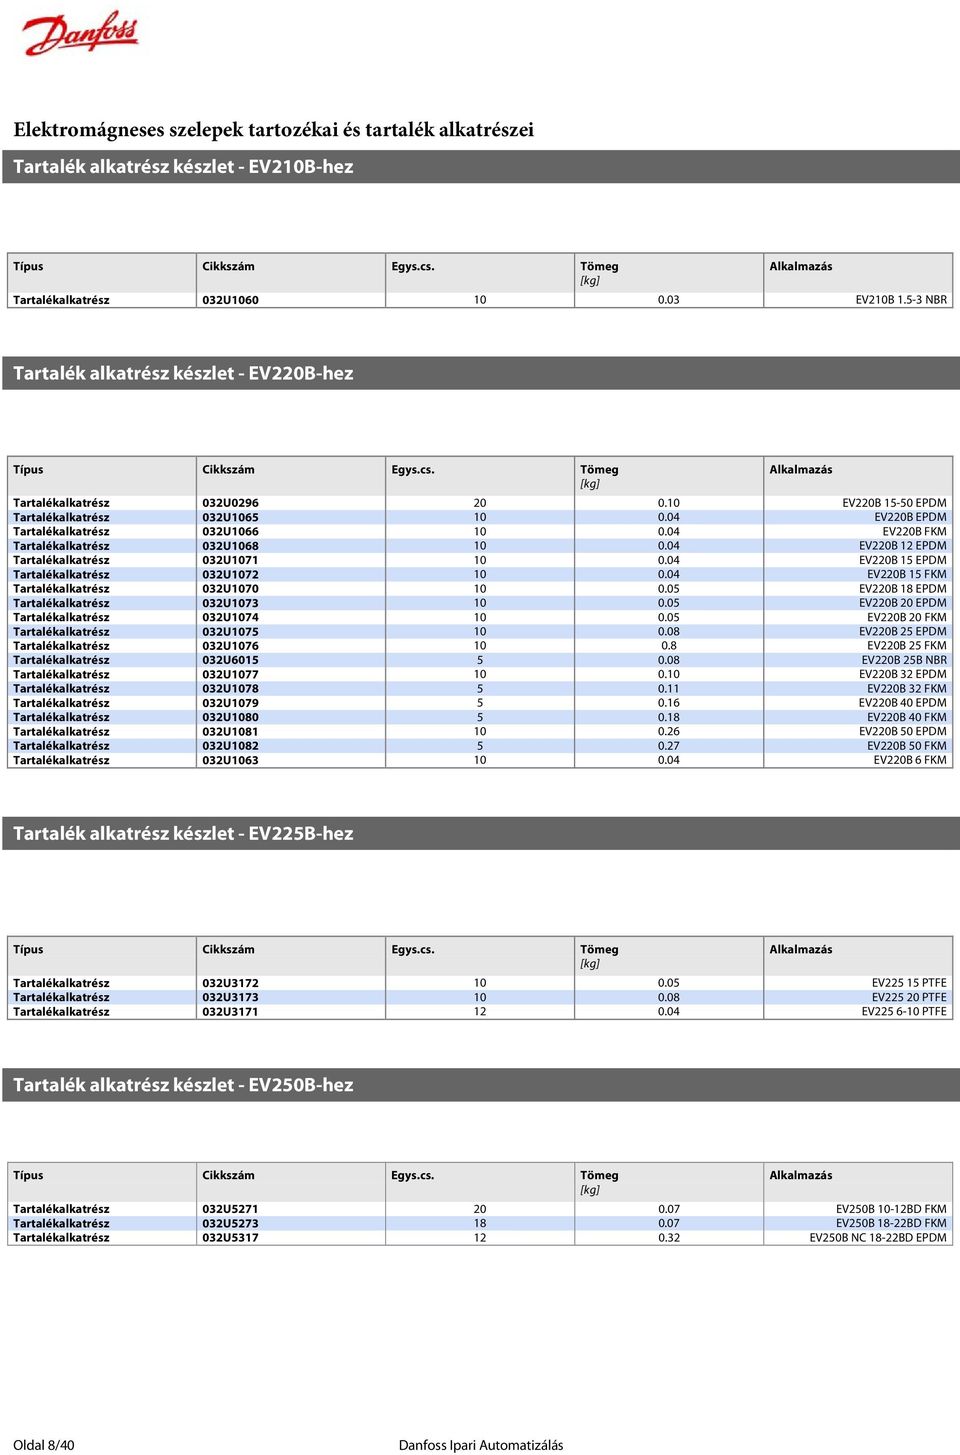The width and height of the screenshot is (960, 1455).
Task: Select part number 032U1060
Action: point(230,300)
